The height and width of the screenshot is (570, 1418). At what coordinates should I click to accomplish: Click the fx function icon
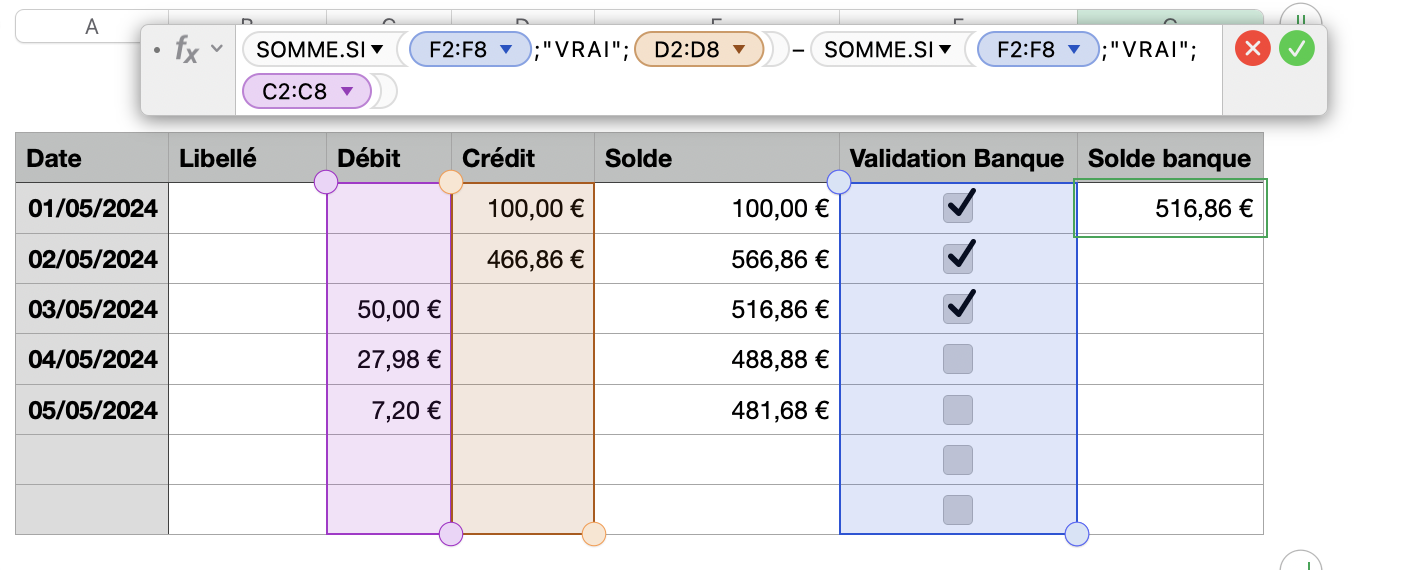pos(186,49)
